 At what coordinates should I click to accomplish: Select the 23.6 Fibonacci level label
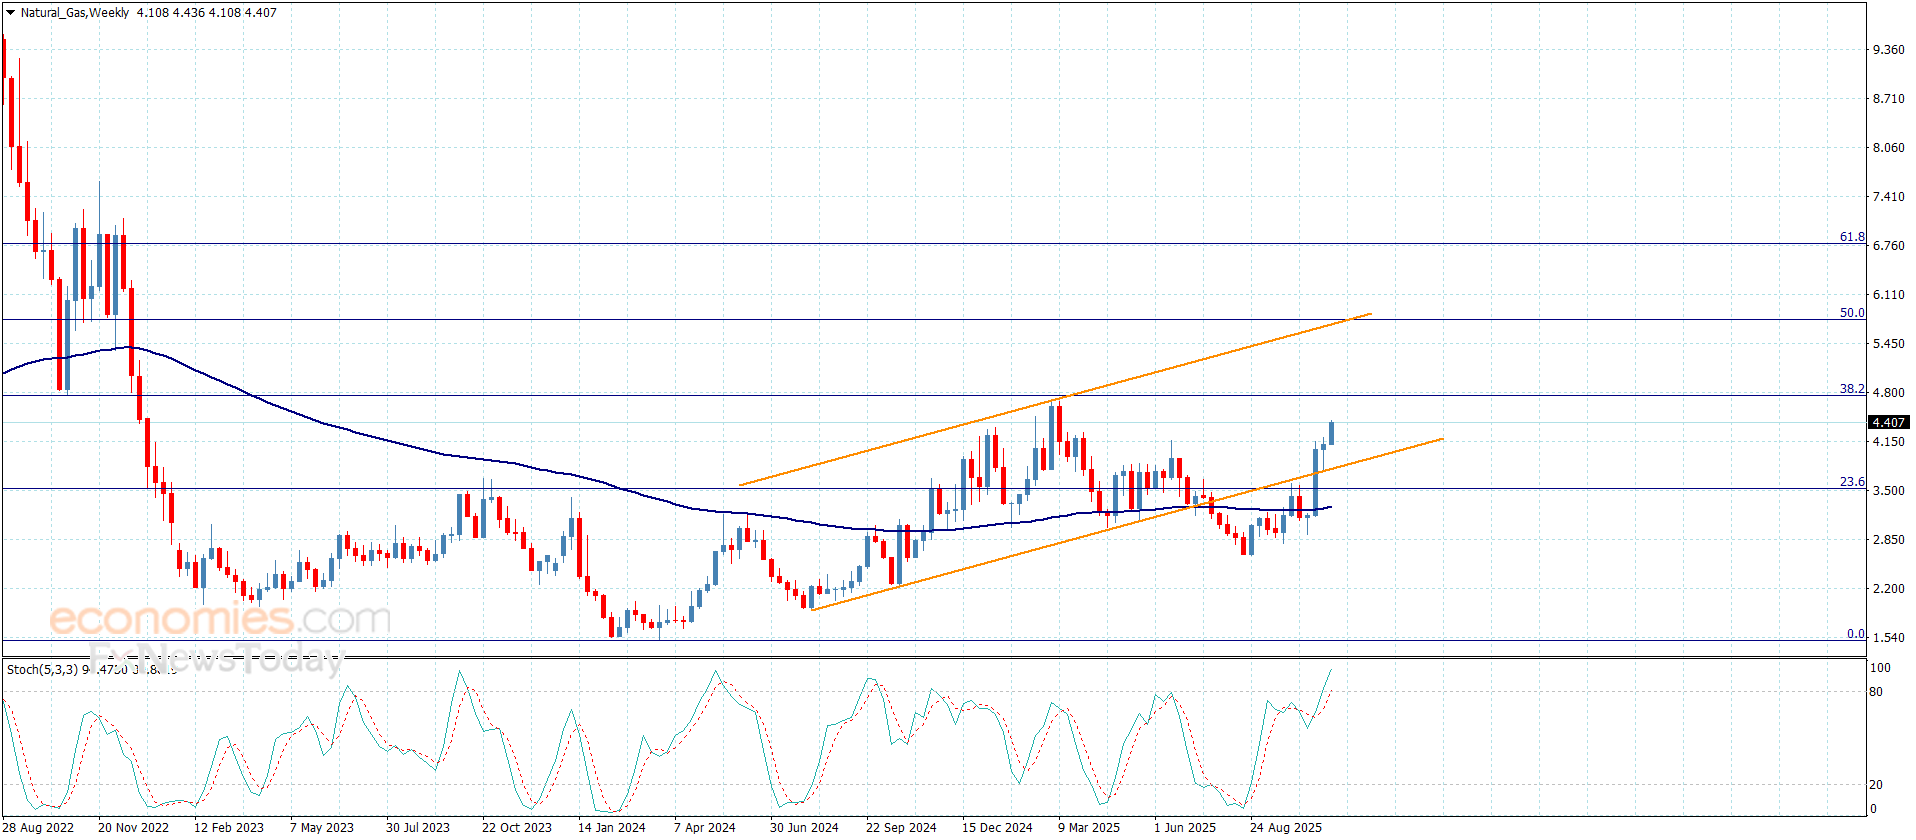[1852, 482]
